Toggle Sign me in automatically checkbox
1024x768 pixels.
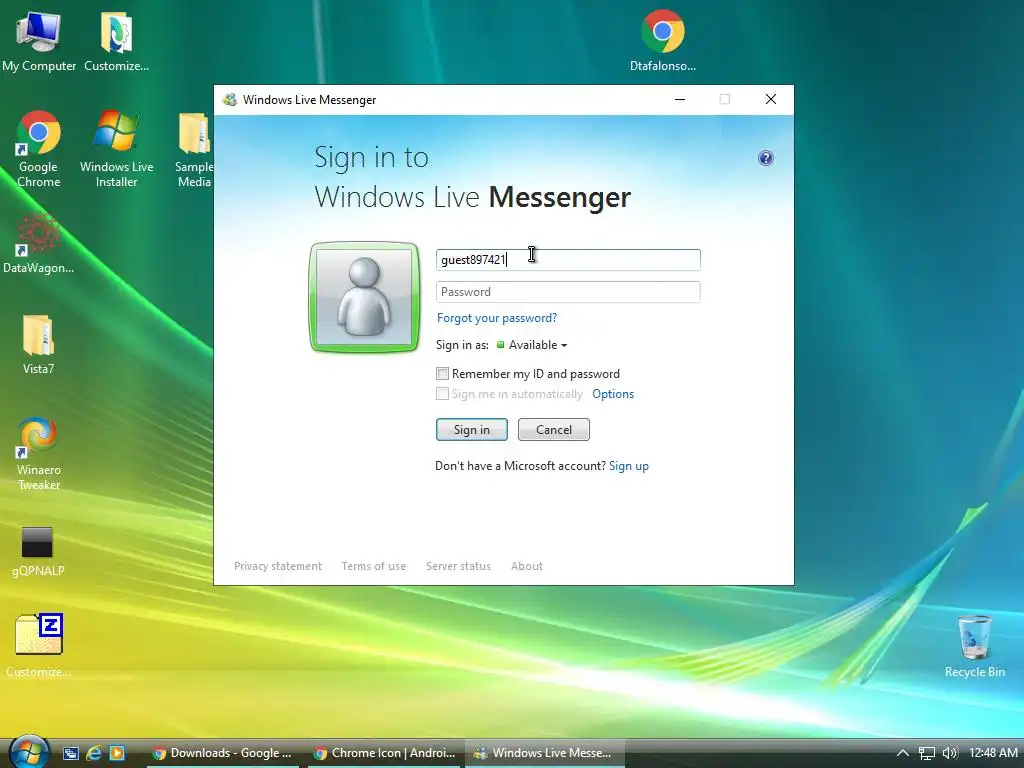click(442, 394)
